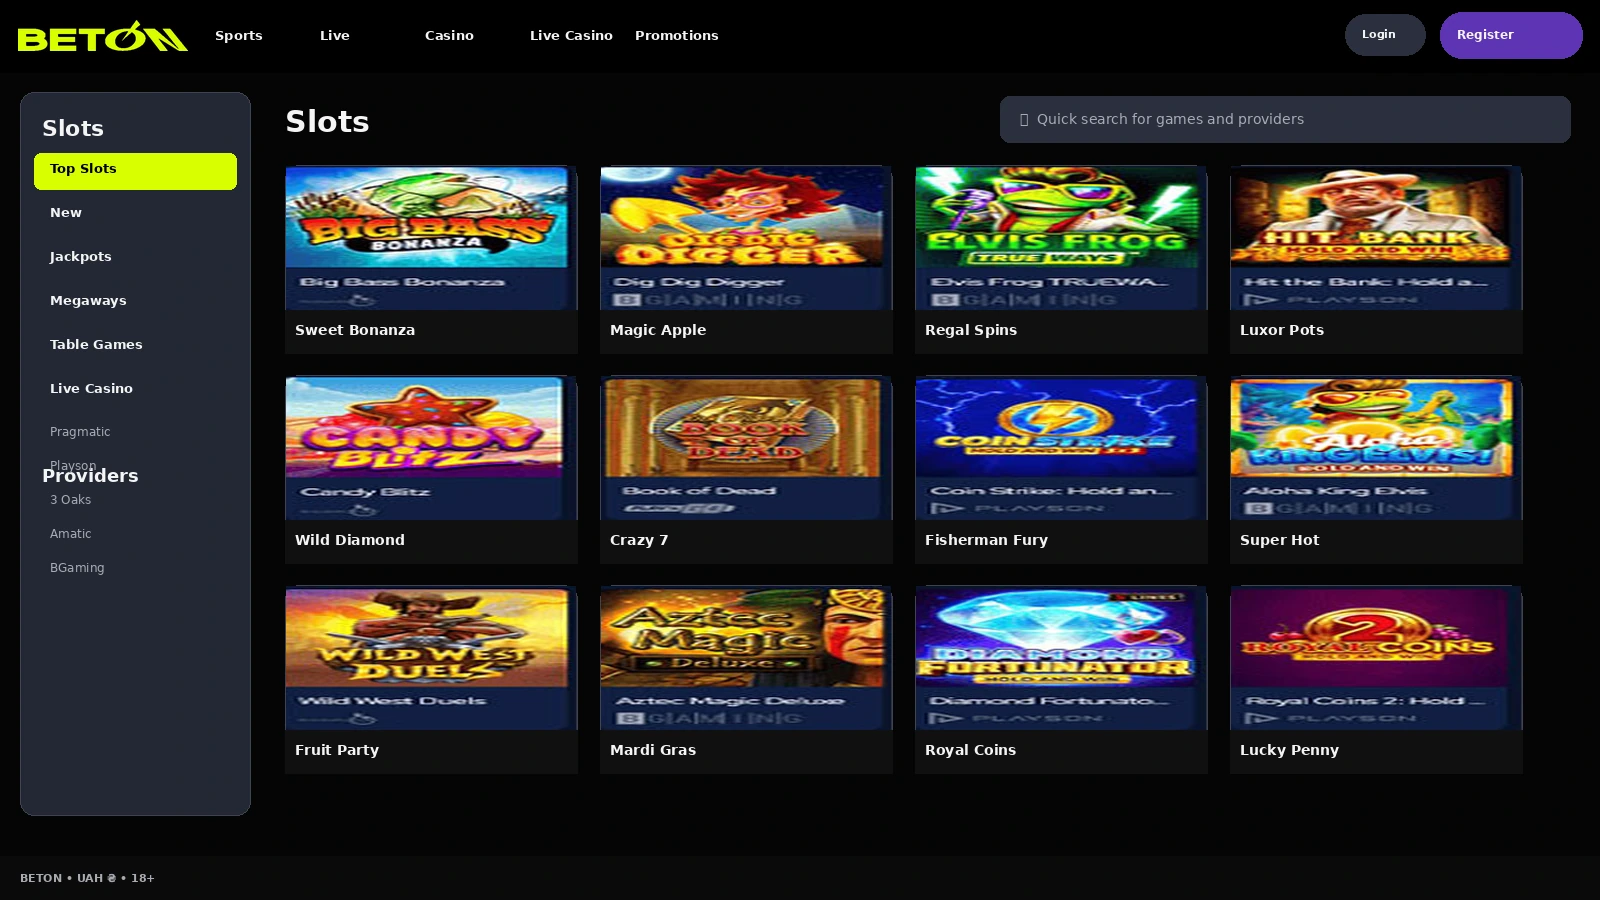Open the Candy Blitz game thumbnail
The image size is (1600, 900).
pos(431,448)
